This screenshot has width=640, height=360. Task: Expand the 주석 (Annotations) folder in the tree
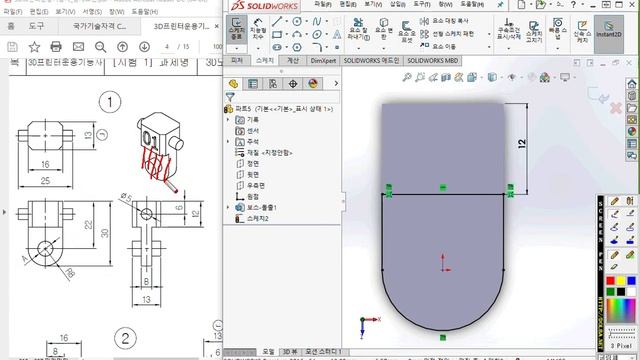(x=228, y=142)
